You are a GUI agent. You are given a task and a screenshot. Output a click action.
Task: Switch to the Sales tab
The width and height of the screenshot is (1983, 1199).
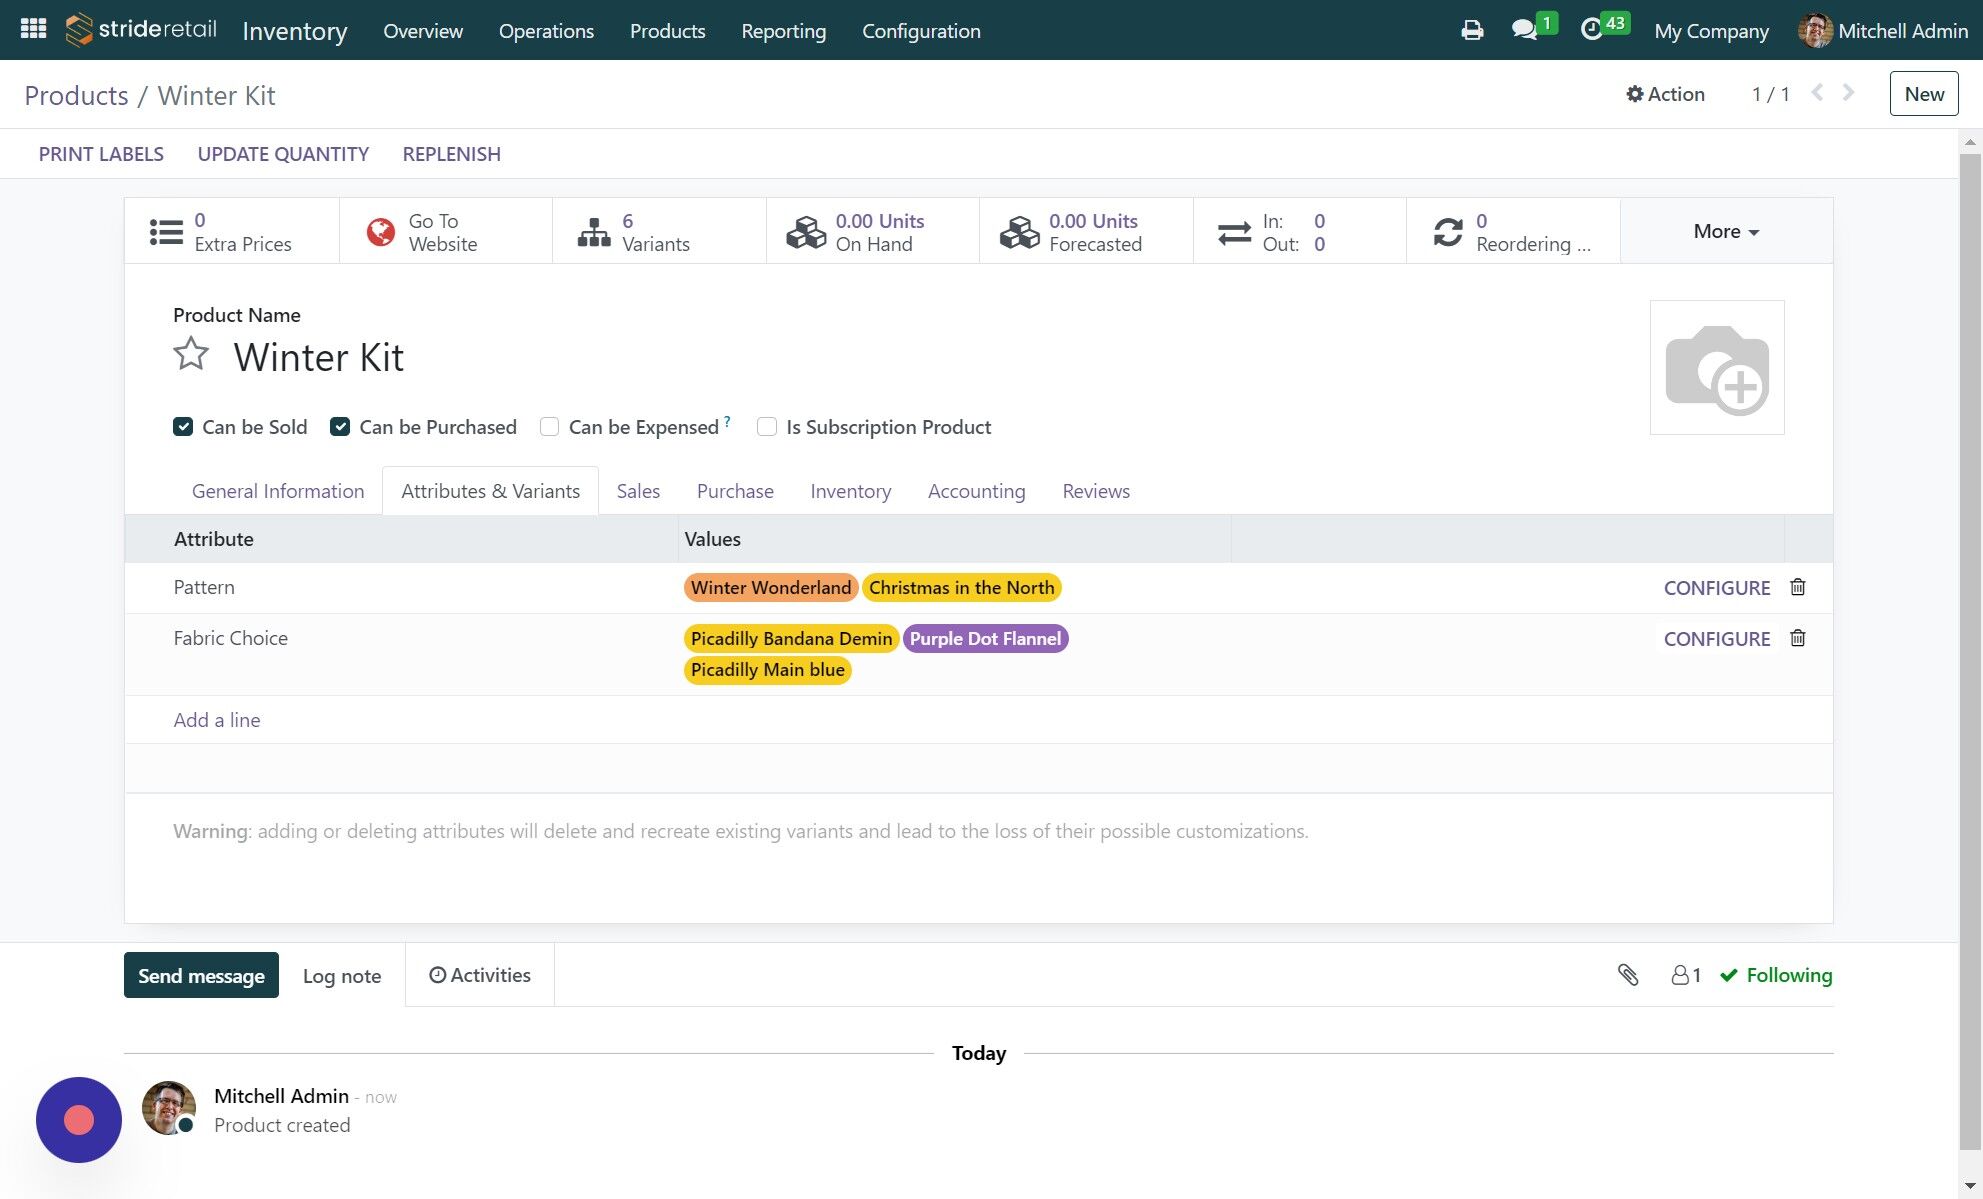(638, 491)
